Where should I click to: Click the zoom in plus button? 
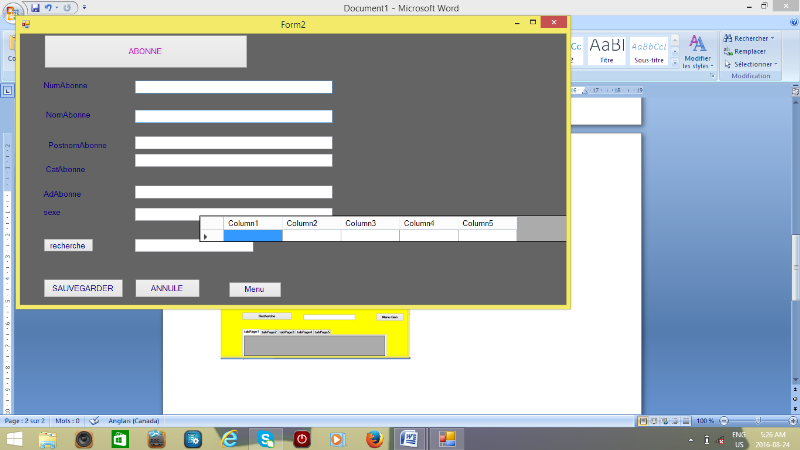[x=793, y=421]
